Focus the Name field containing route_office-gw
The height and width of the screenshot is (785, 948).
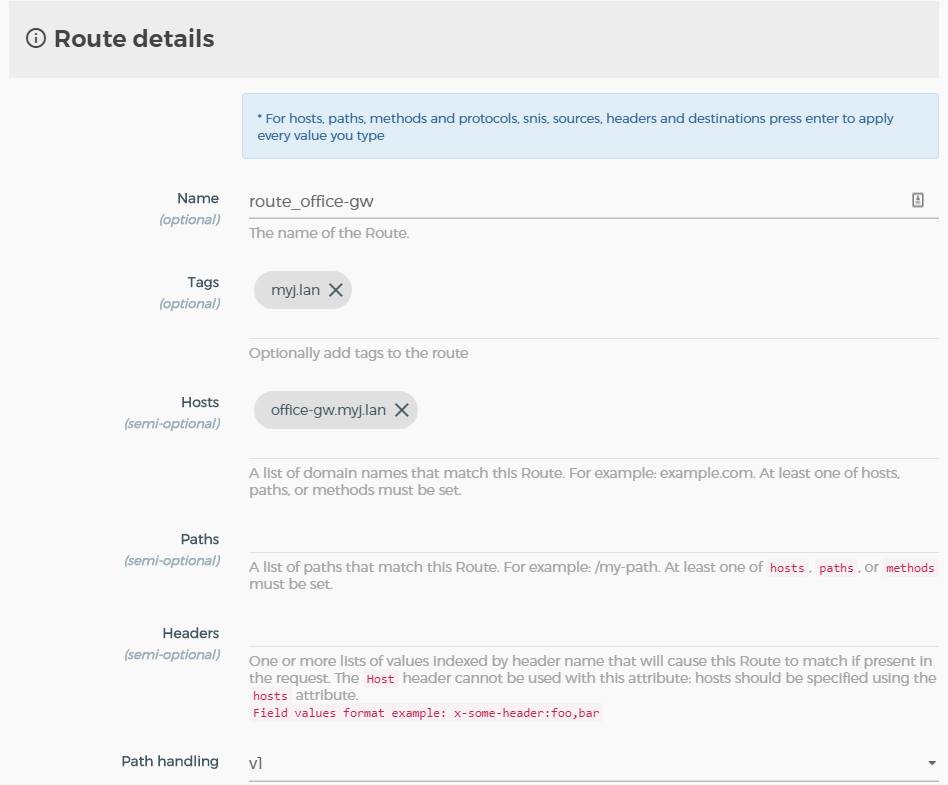[570, 201]
